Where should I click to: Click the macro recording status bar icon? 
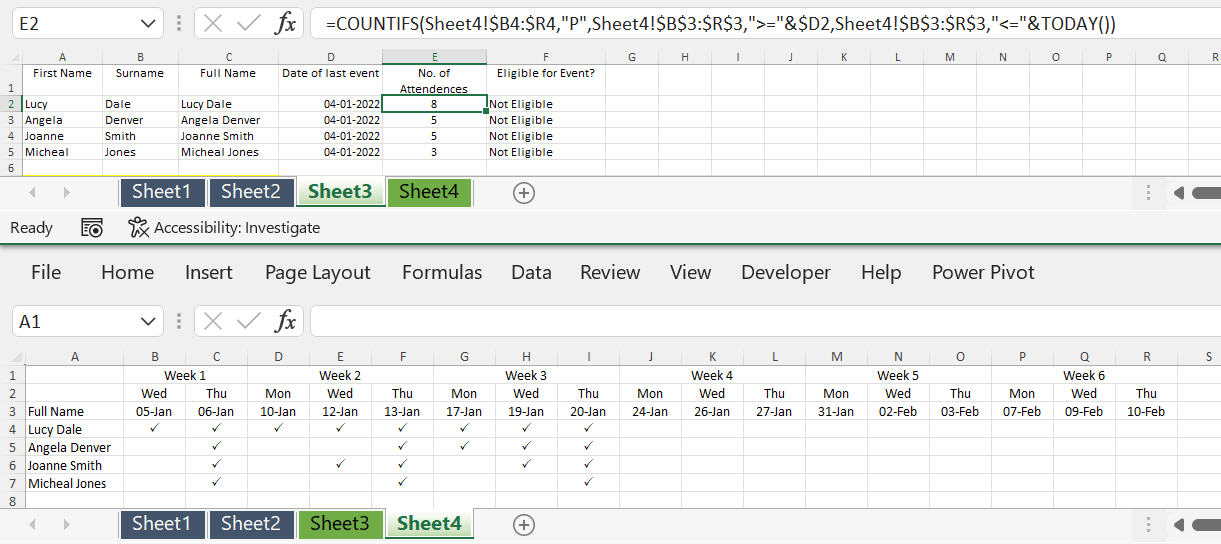92,228
